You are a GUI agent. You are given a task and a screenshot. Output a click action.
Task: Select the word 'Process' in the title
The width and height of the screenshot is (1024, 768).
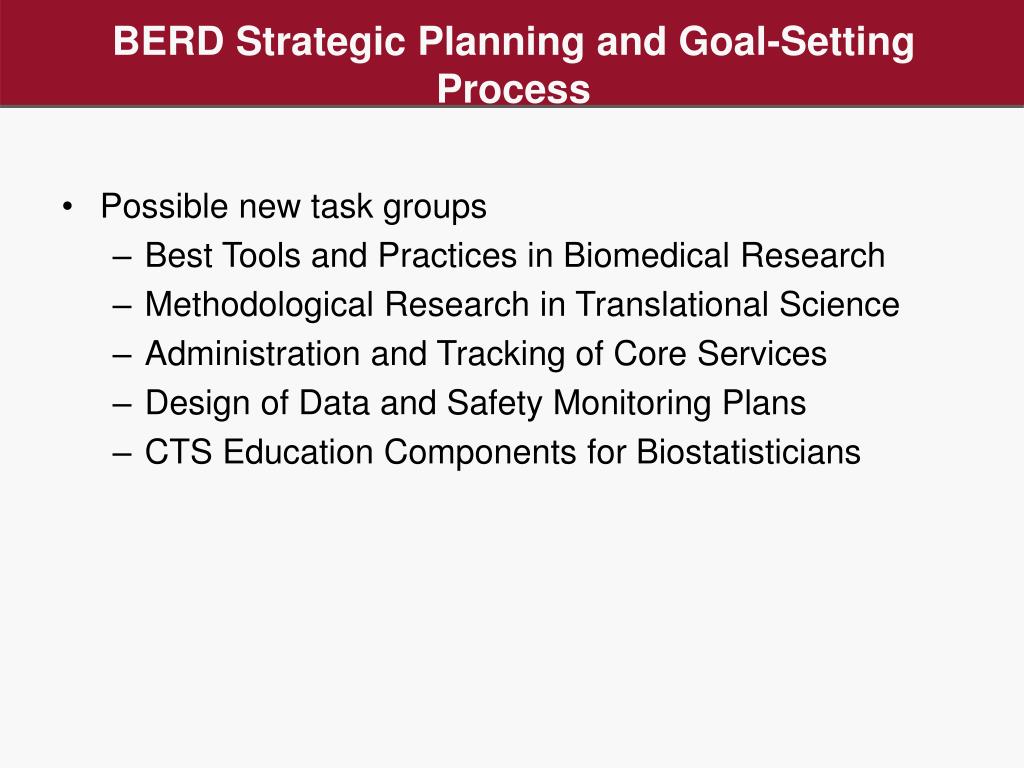coord(513,89)
